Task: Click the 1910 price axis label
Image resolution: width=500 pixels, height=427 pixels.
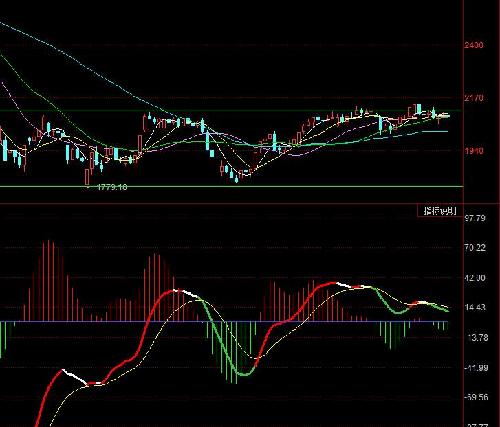Action: click(x=474, y=151)
